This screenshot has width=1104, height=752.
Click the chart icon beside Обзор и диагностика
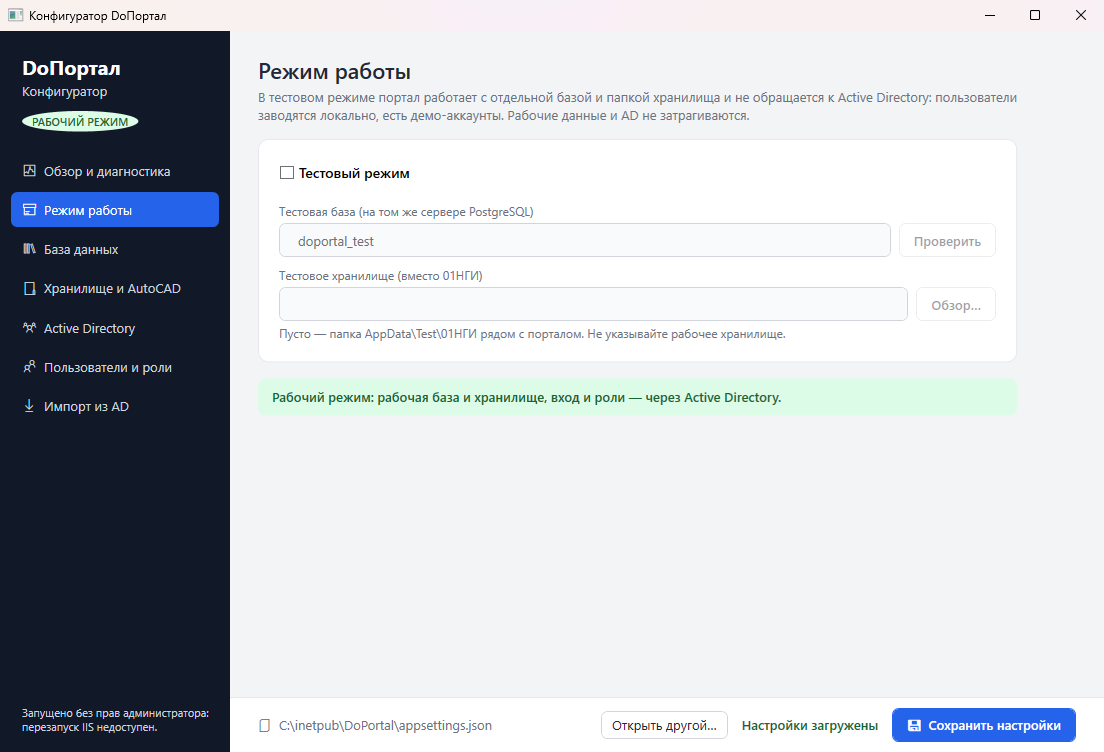coord(29,171)
